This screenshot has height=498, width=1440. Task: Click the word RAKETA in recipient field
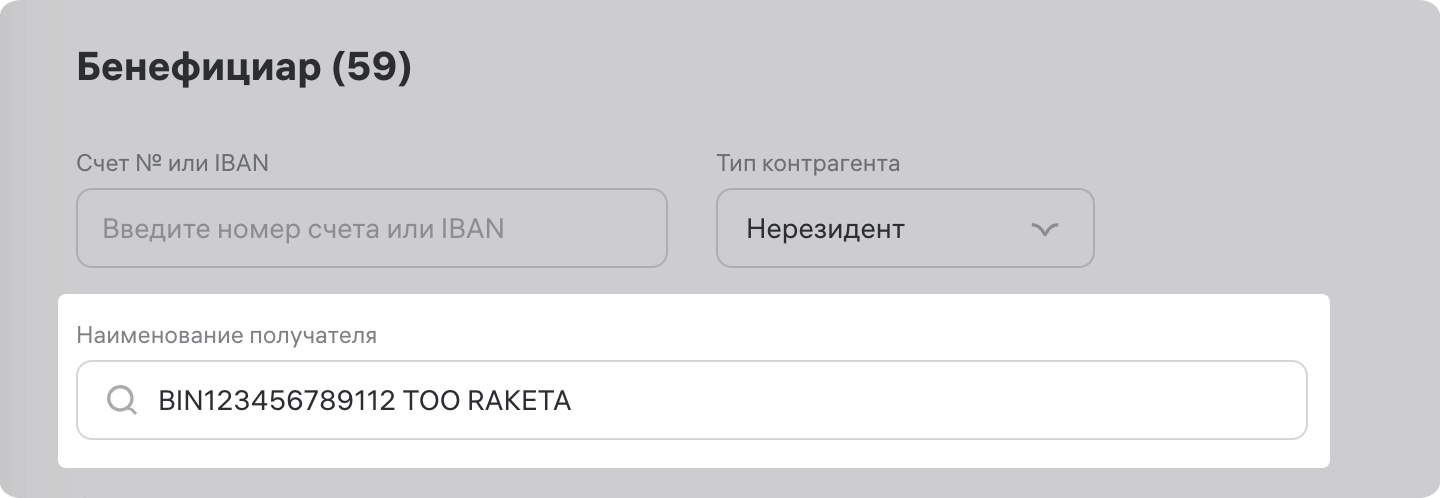coord(520,401)
